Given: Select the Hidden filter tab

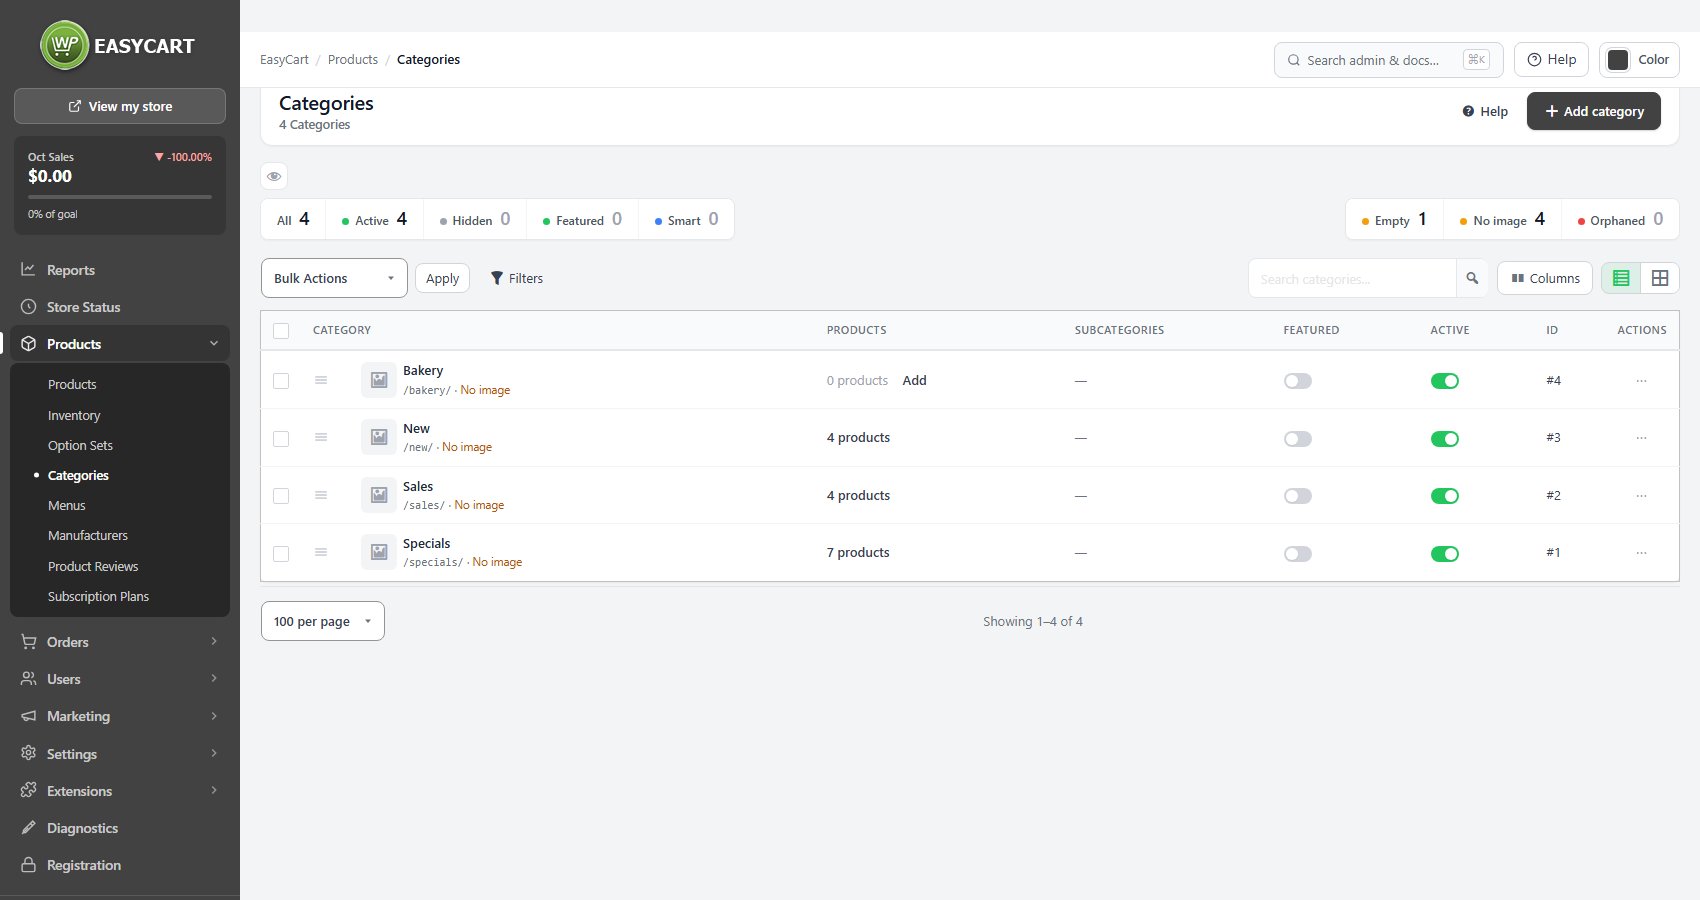Looking at the screenshot, I should (475, 220).
